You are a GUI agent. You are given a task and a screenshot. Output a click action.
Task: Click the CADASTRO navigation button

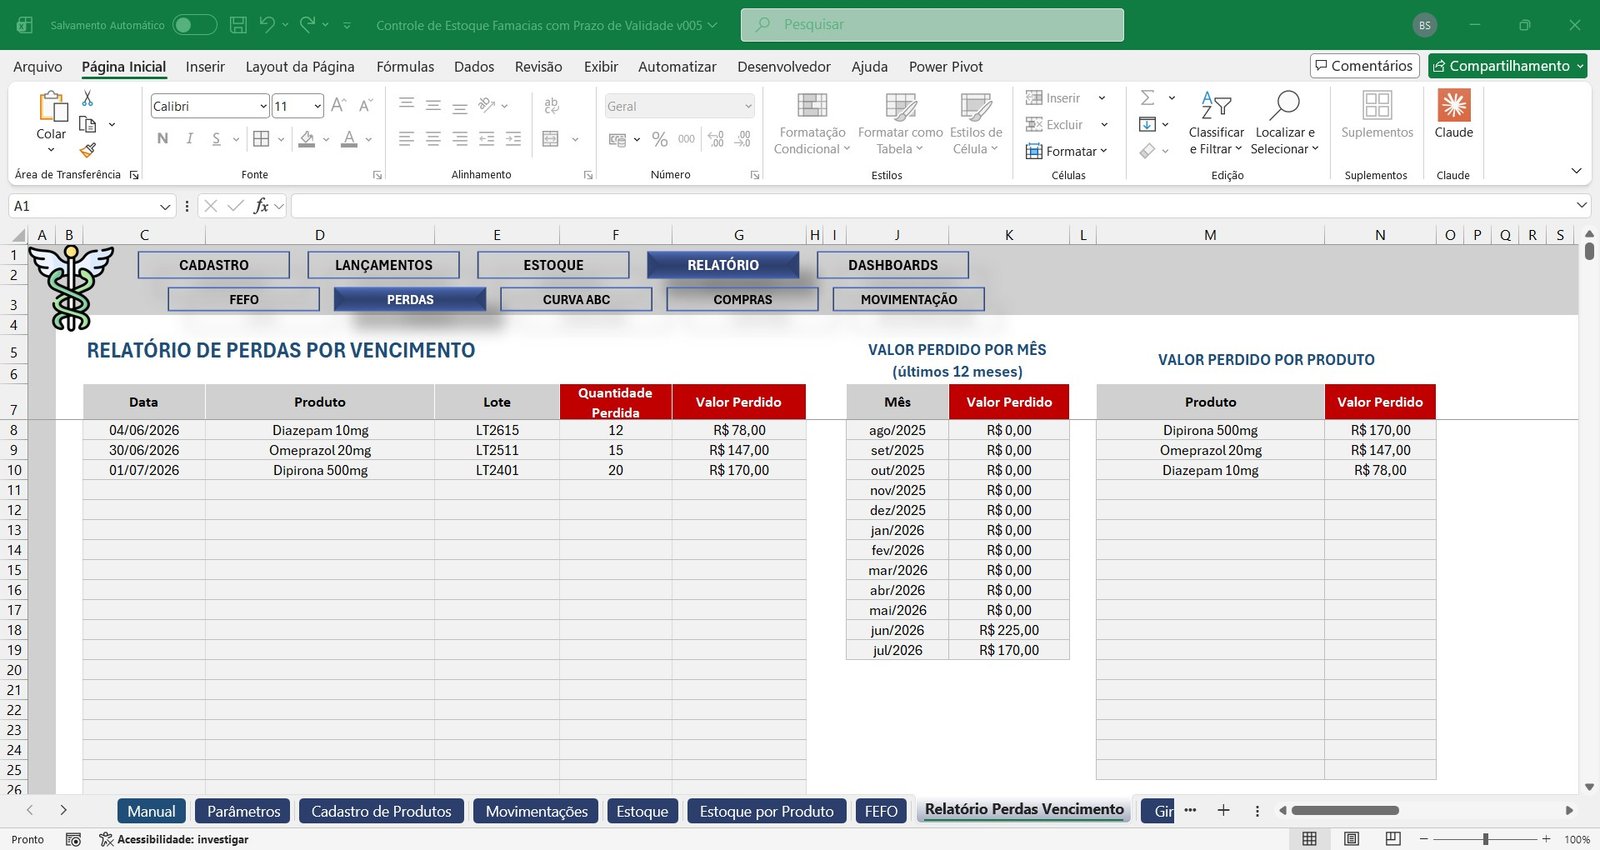click(x=214, y=265)
